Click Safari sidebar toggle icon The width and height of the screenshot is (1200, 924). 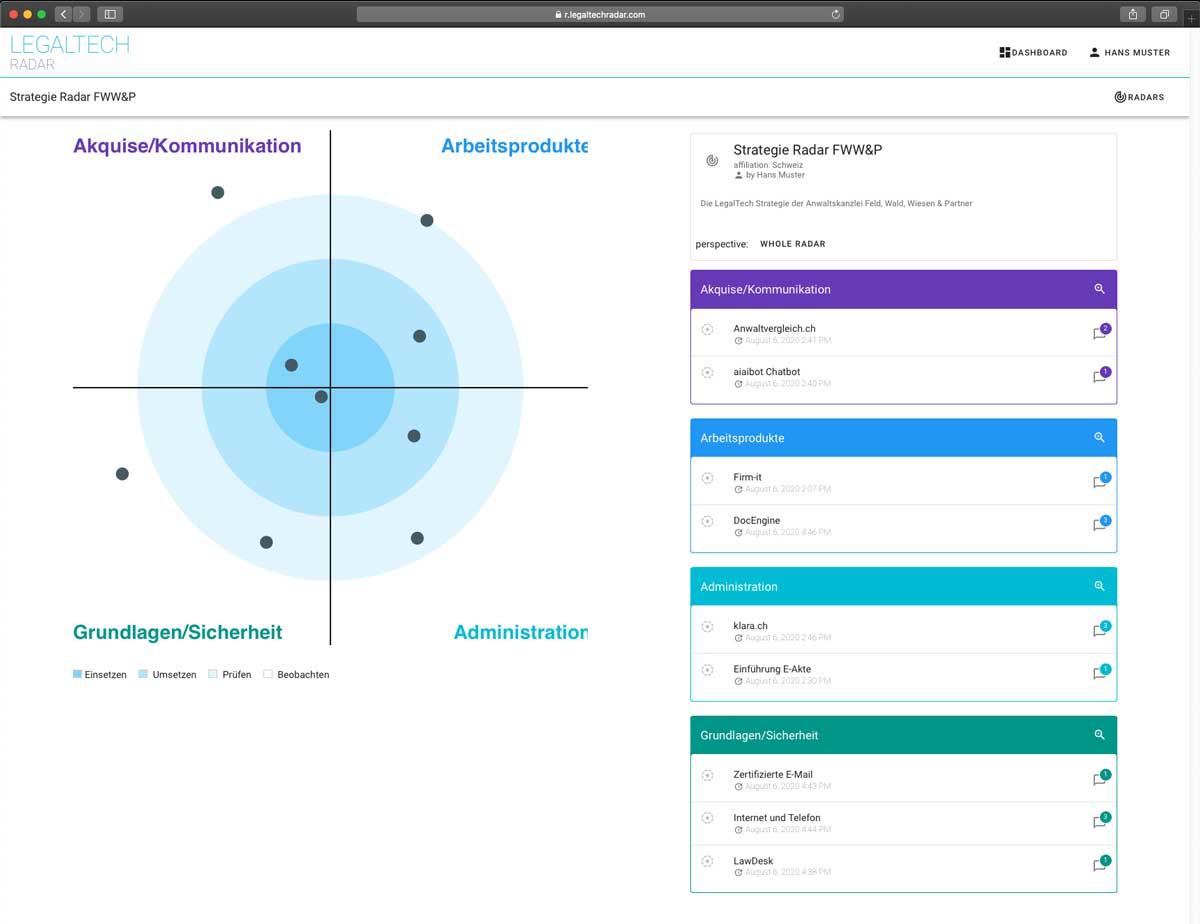point(110,14)
